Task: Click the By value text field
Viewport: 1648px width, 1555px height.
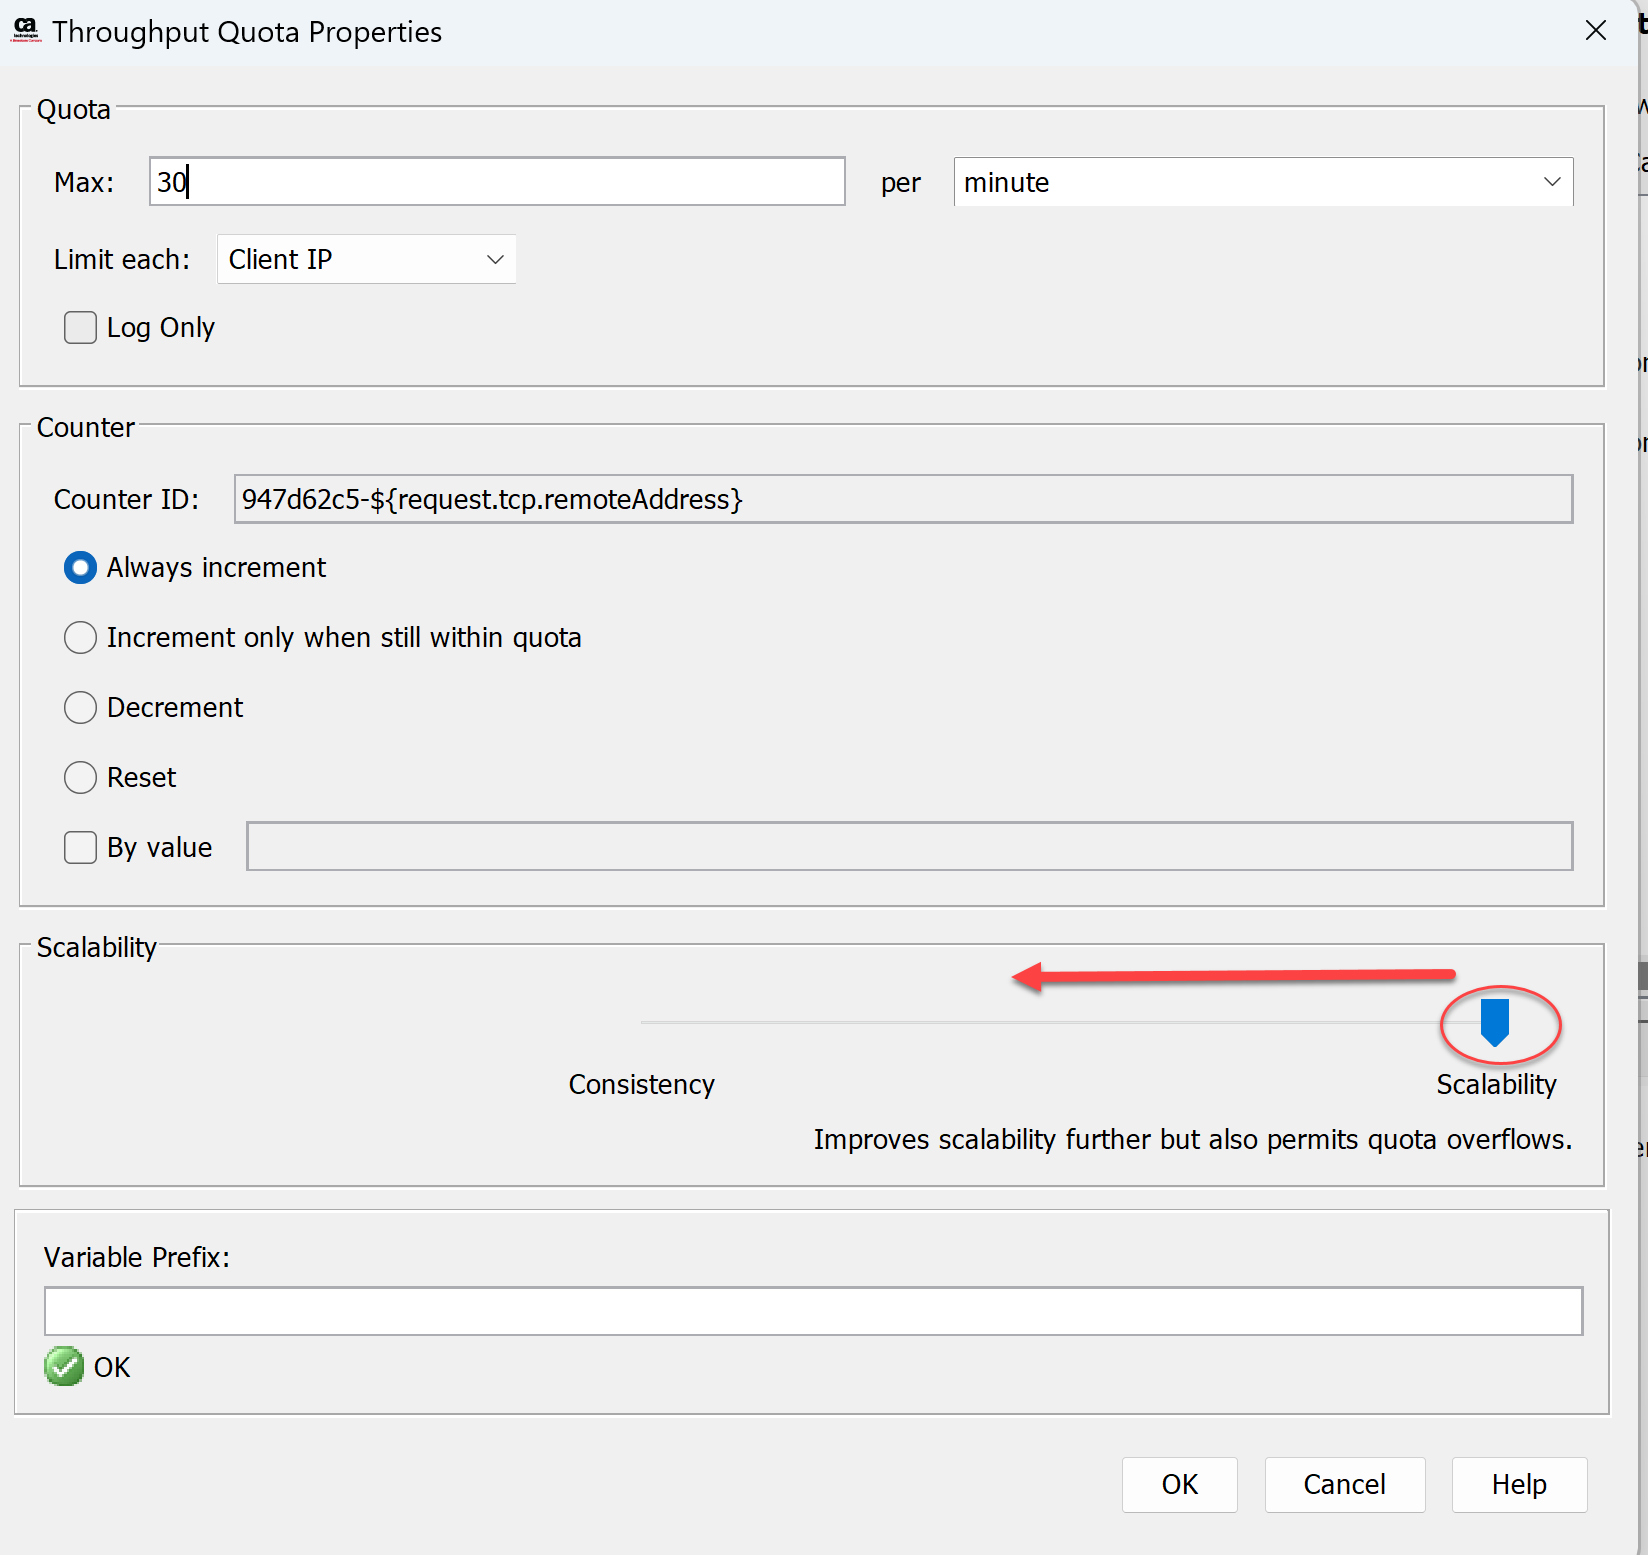Action: pyautogui.click(x=908, y=847)
